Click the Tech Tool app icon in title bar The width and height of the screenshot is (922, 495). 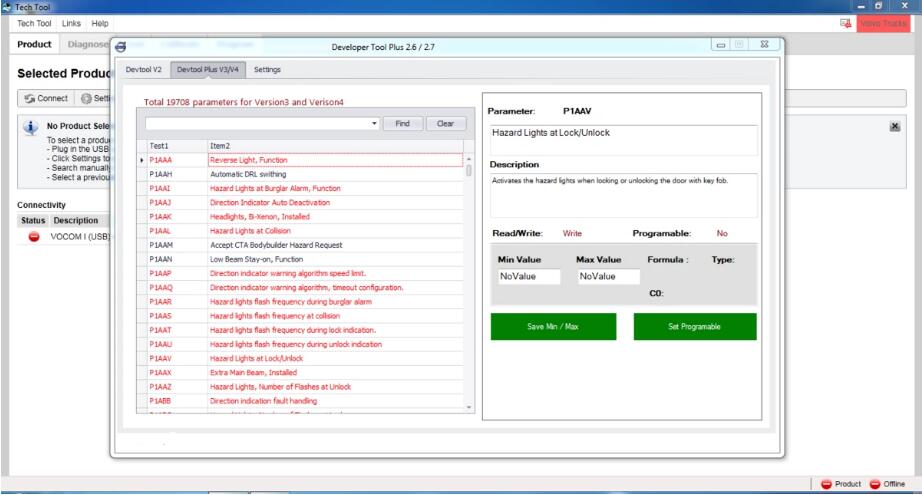[x=7, y=7]
